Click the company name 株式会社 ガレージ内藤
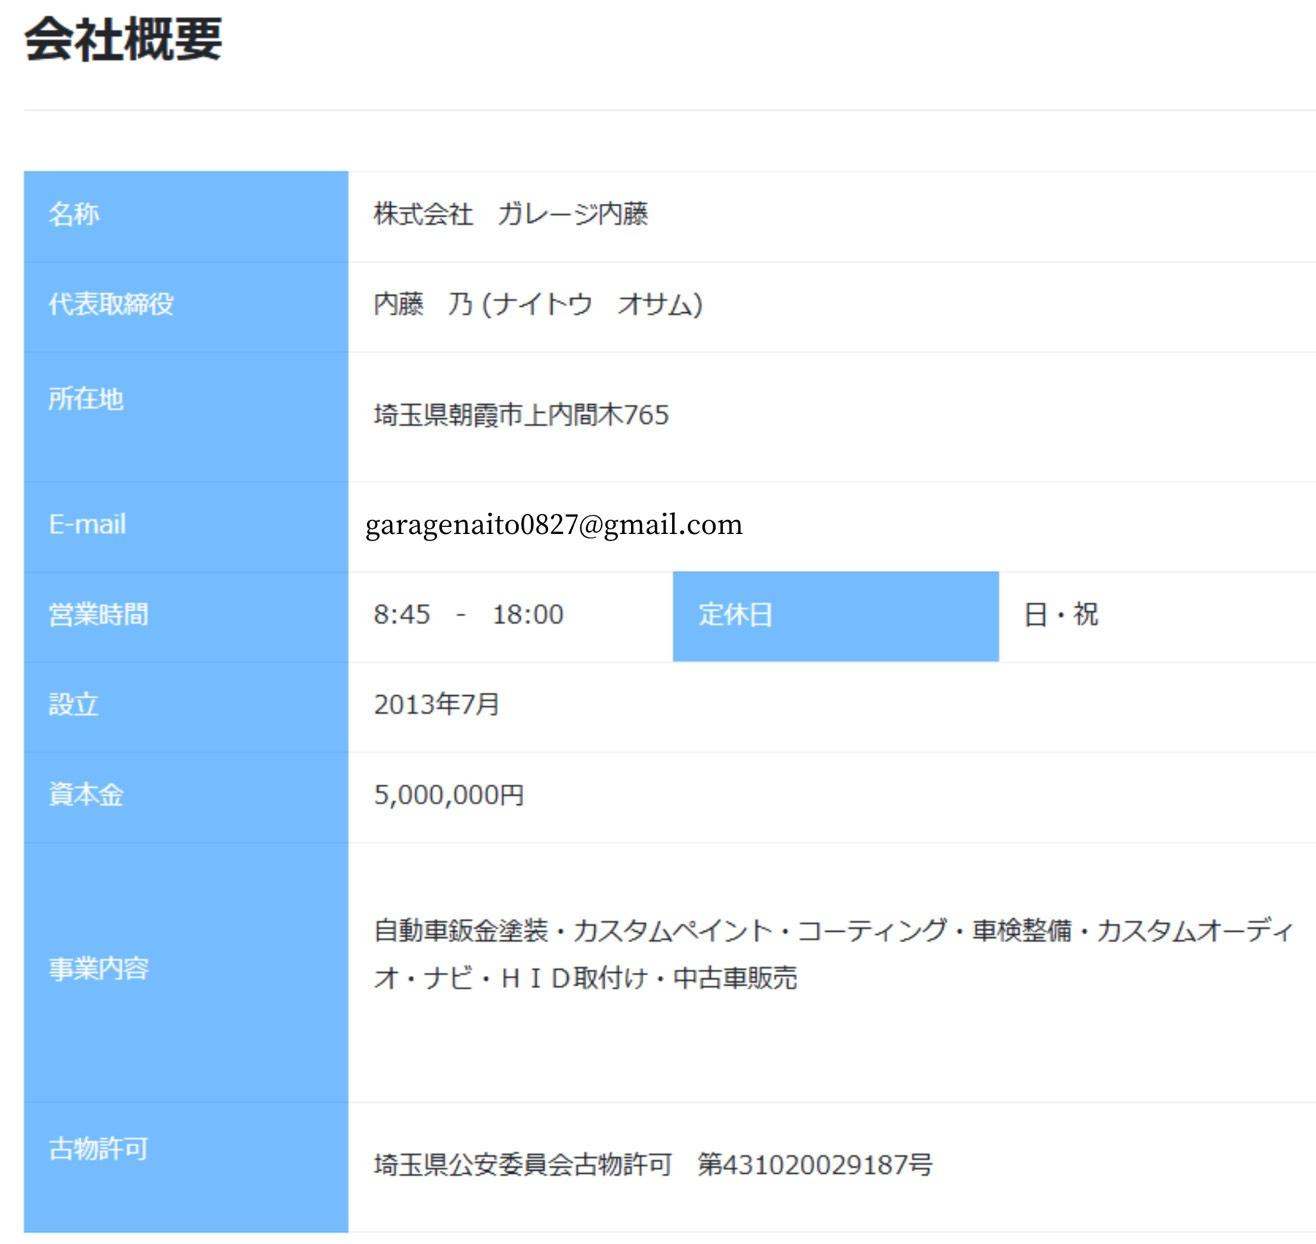Screen dimensions: 1316x1244 (x=510, y=214)
